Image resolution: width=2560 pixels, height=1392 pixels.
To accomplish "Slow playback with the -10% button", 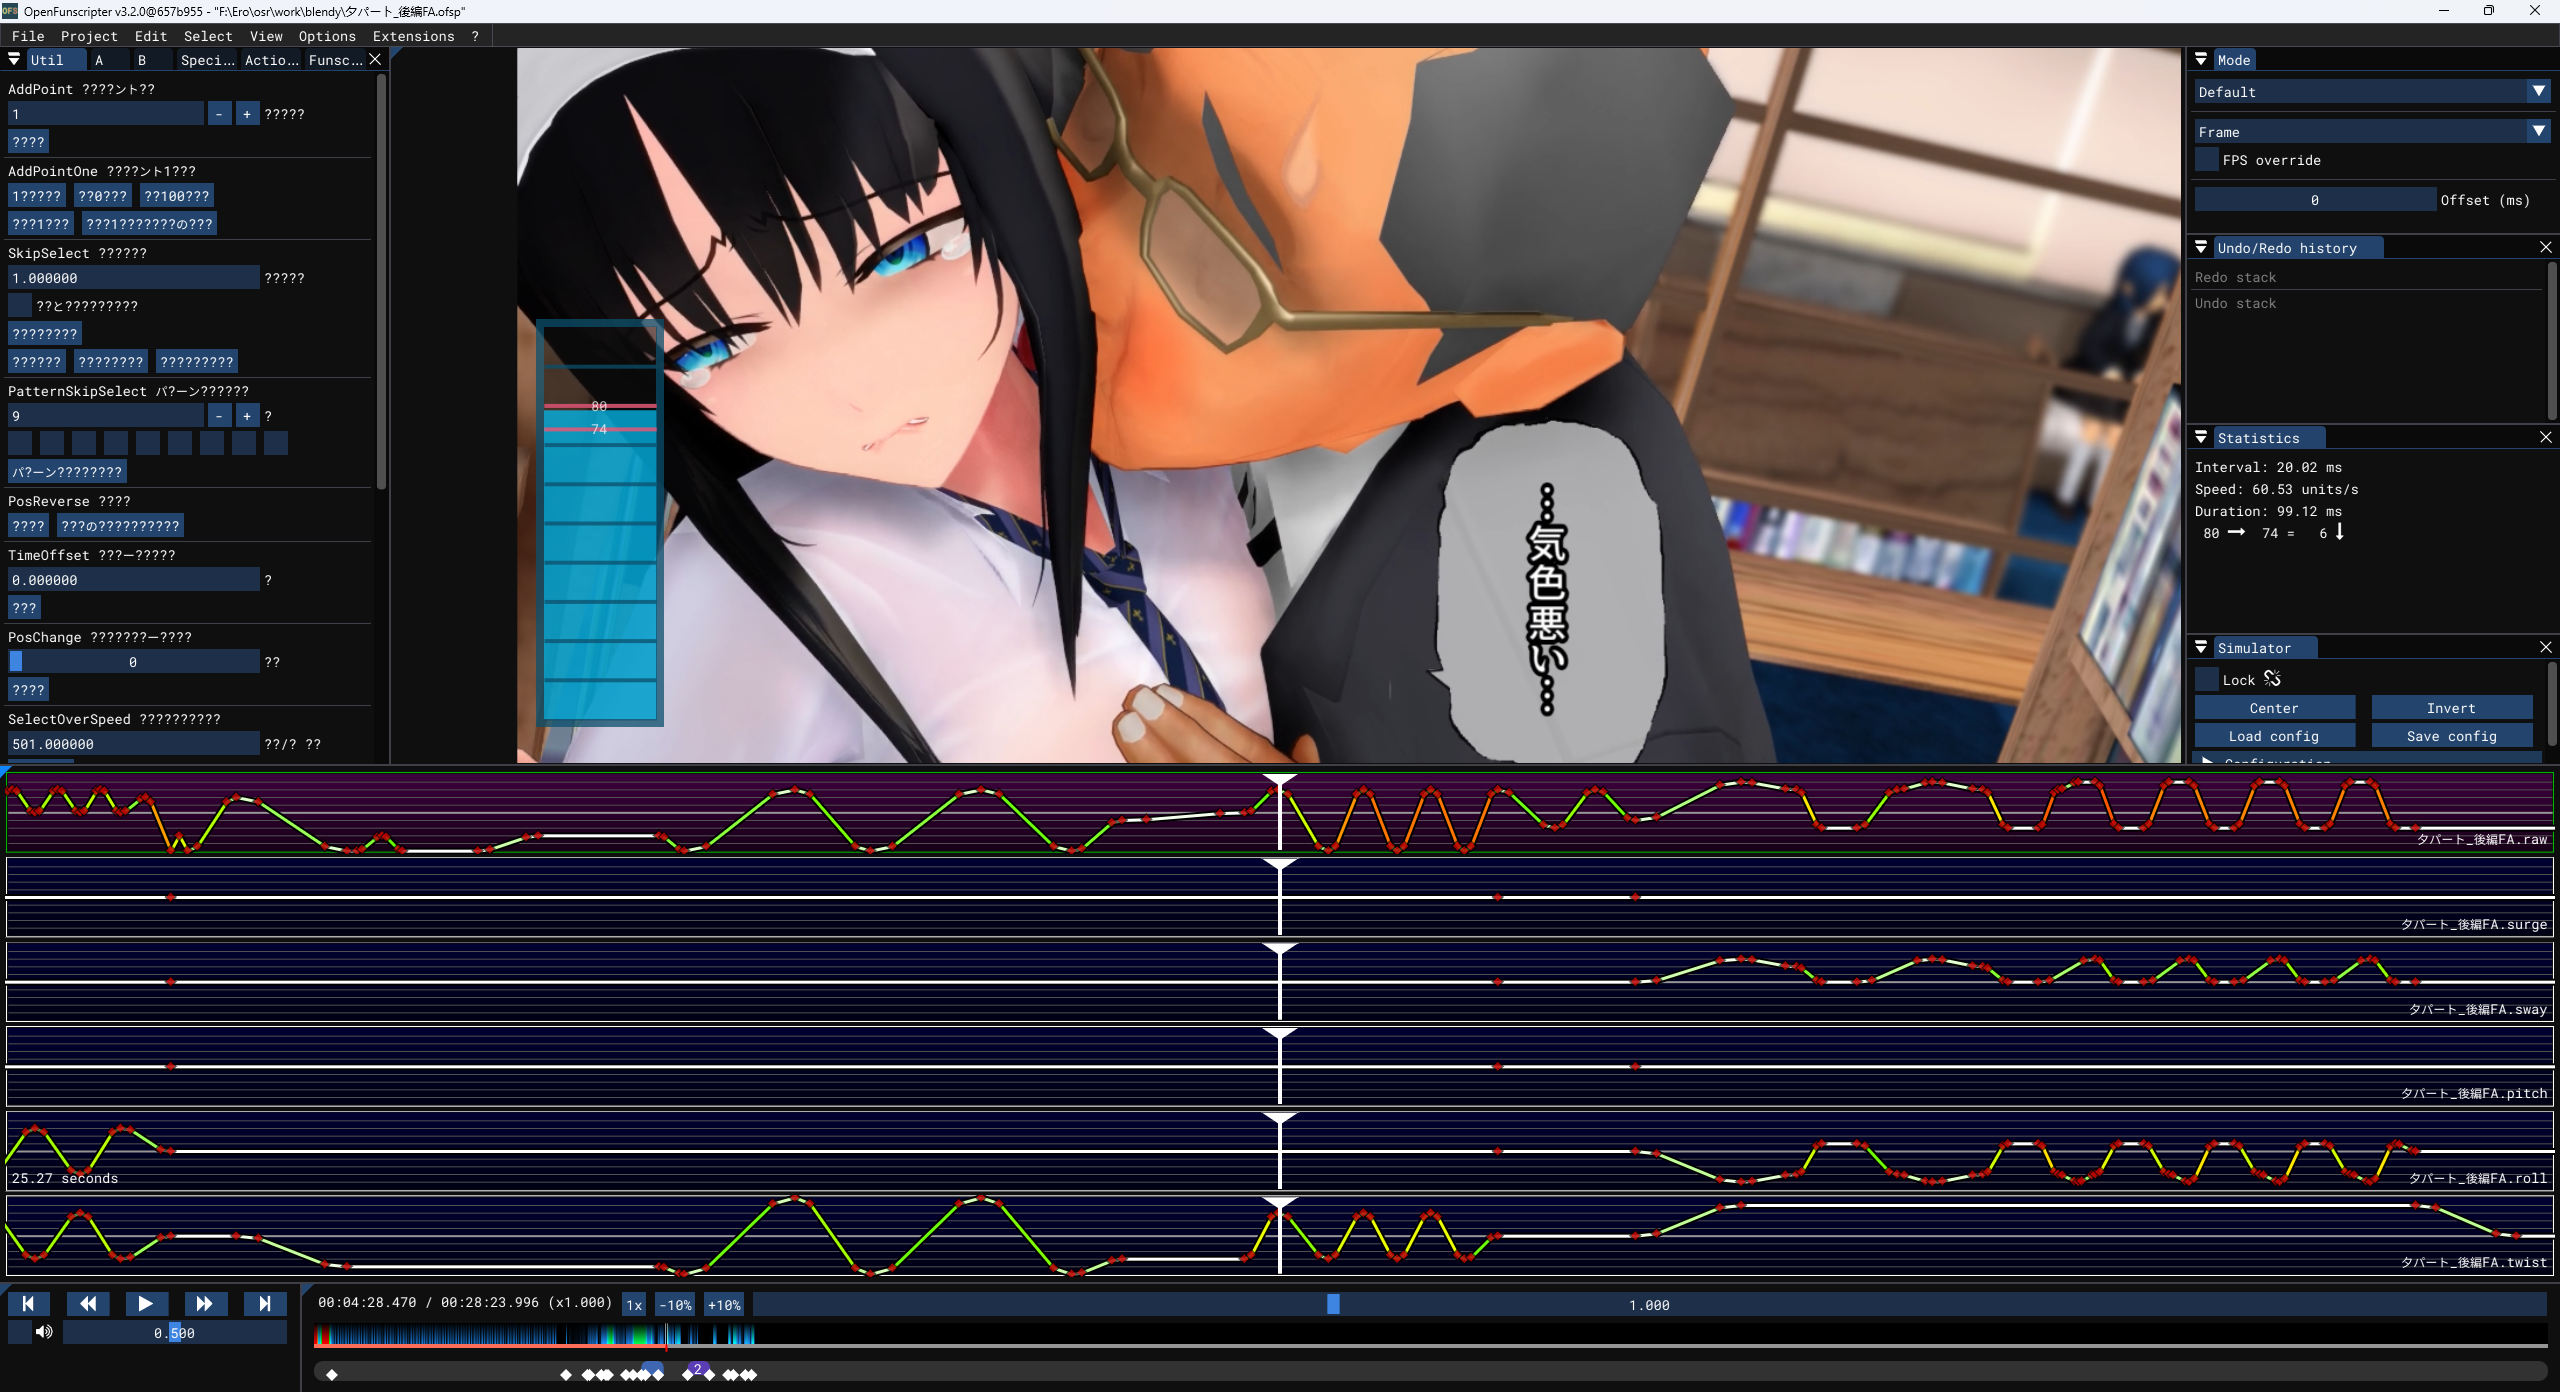I will [x=675, y=1304].
